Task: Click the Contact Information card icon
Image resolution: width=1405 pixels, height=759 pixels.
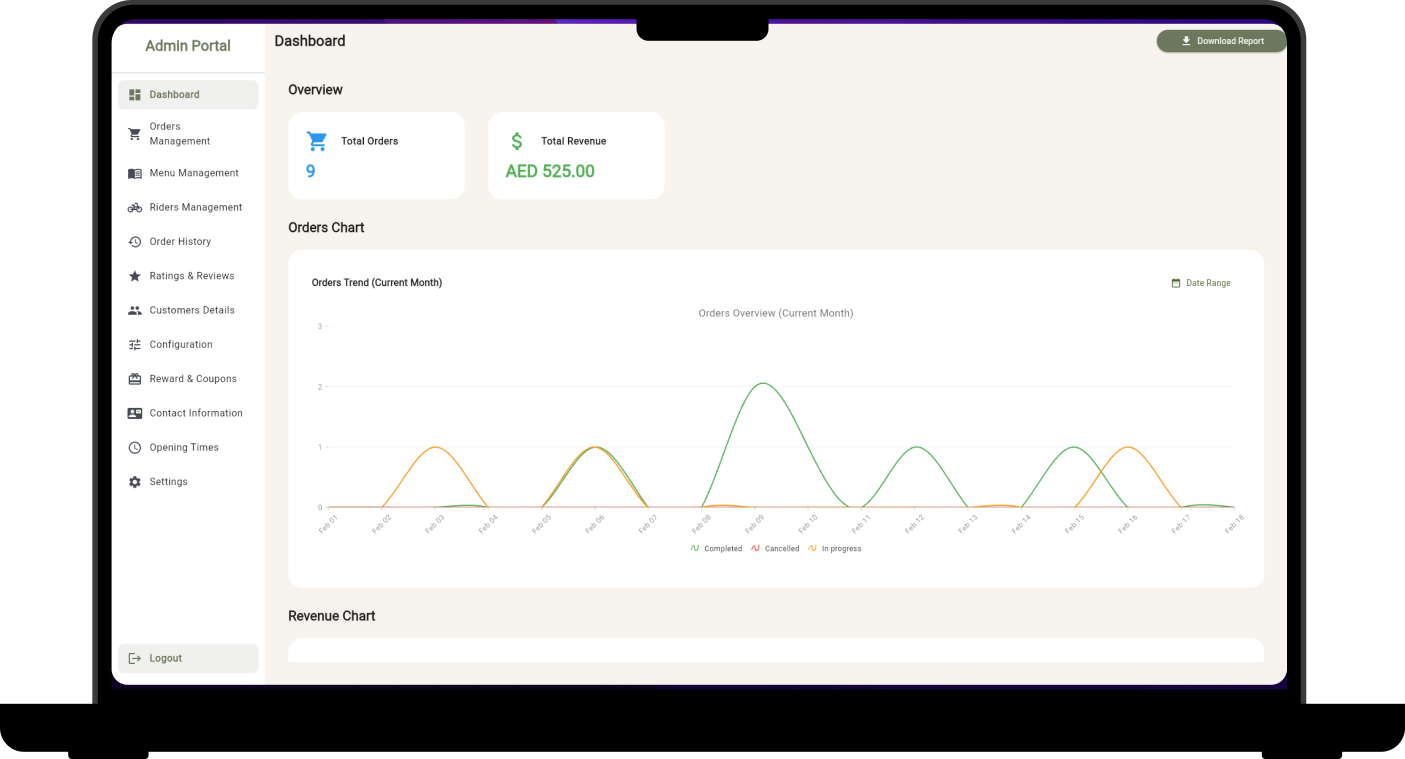Action: (135, 413)
